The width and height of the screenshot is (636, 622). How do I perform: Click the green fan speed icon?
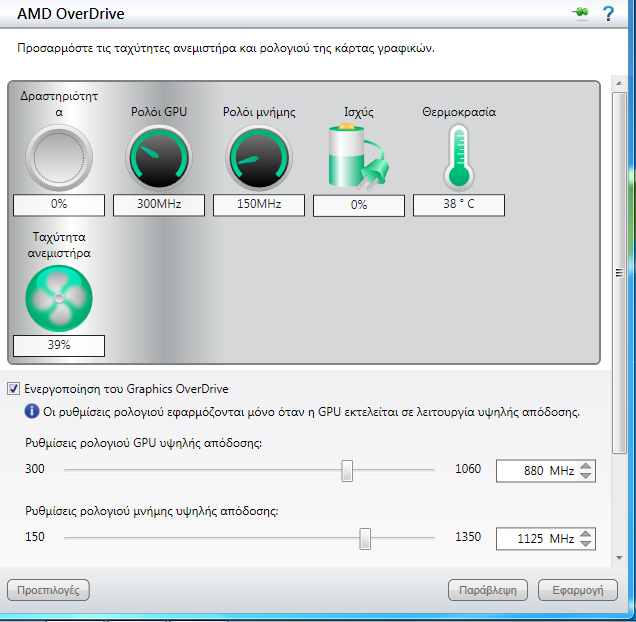[x=59, y=298]
